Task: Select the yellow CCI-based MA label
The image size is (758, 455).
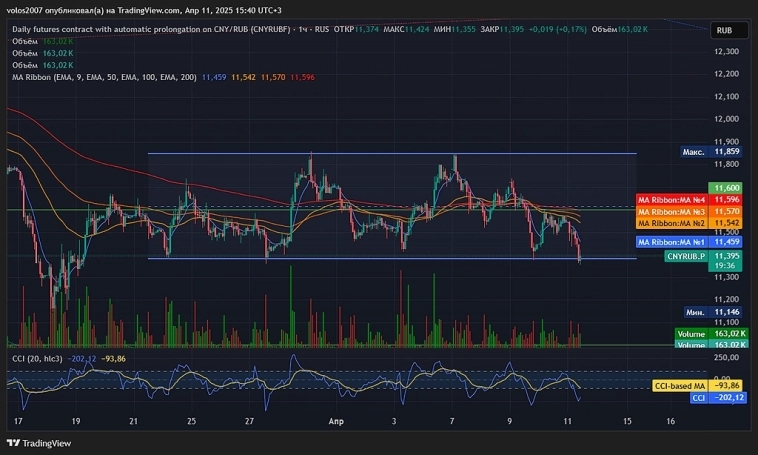Action: tap(679, 385)
